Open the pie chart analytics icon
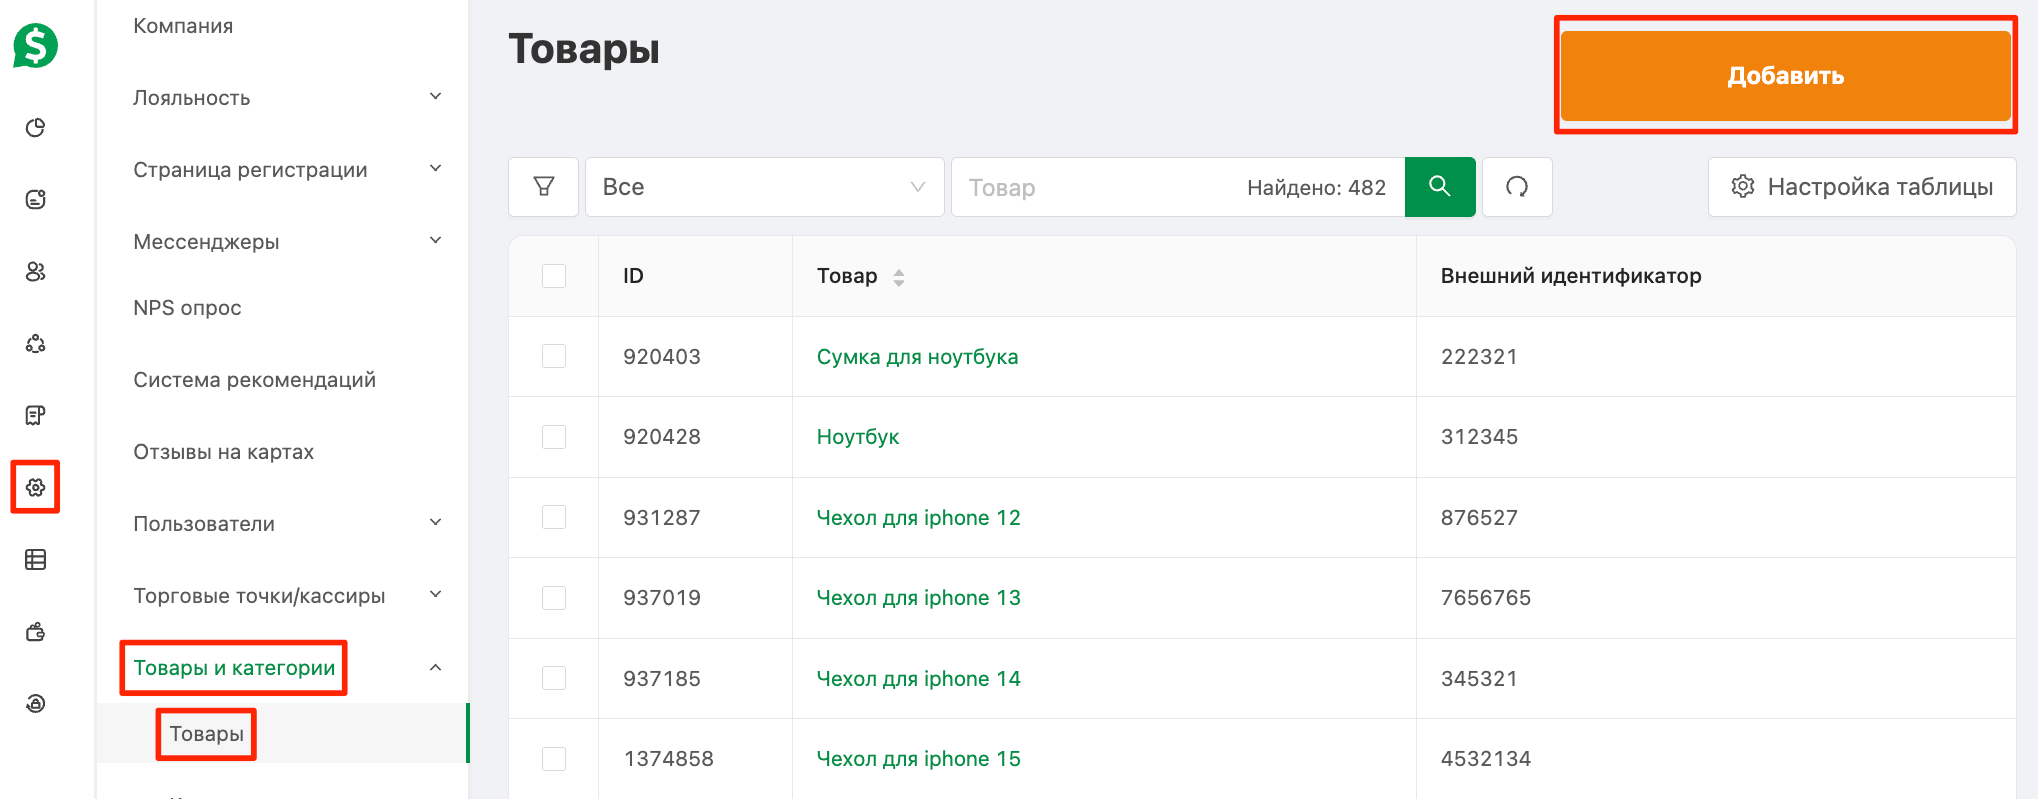Image resolution: width=2038 pixels, height=799 pixels. tap(36, 128)
